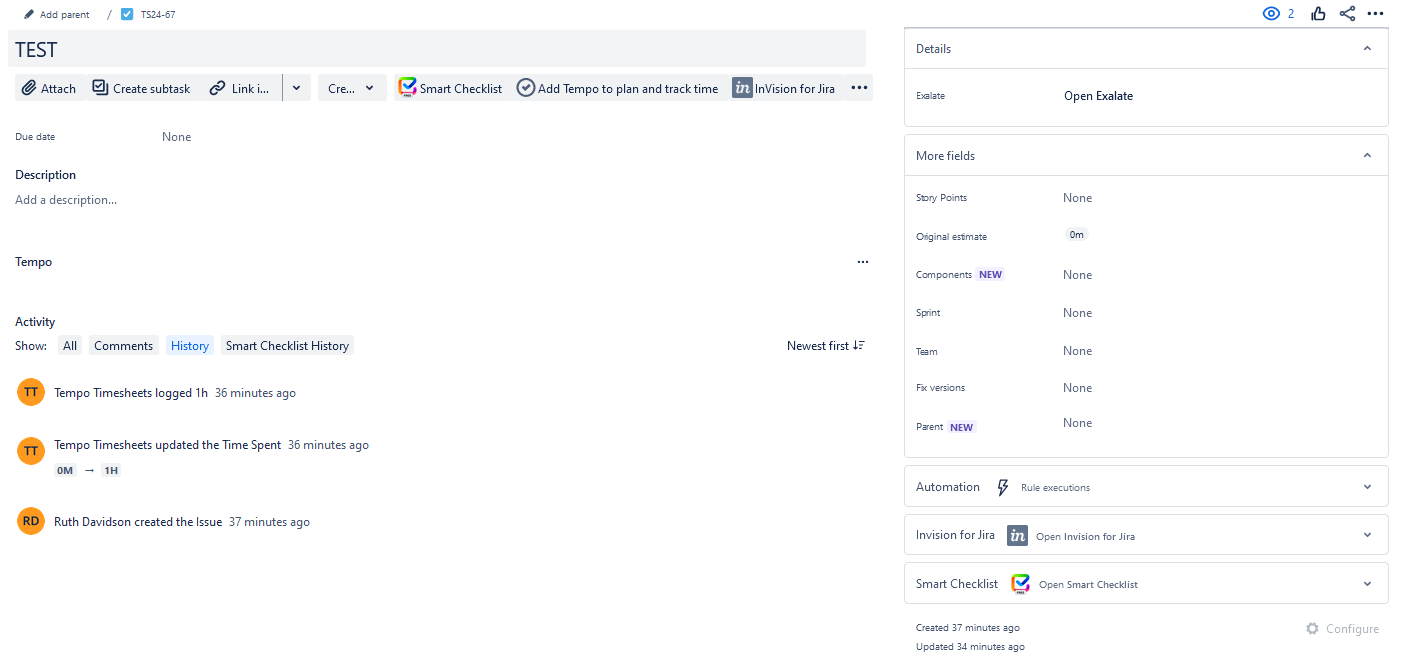
Task: Expand the Smart Checklist panel
Action: (1368, 584)
